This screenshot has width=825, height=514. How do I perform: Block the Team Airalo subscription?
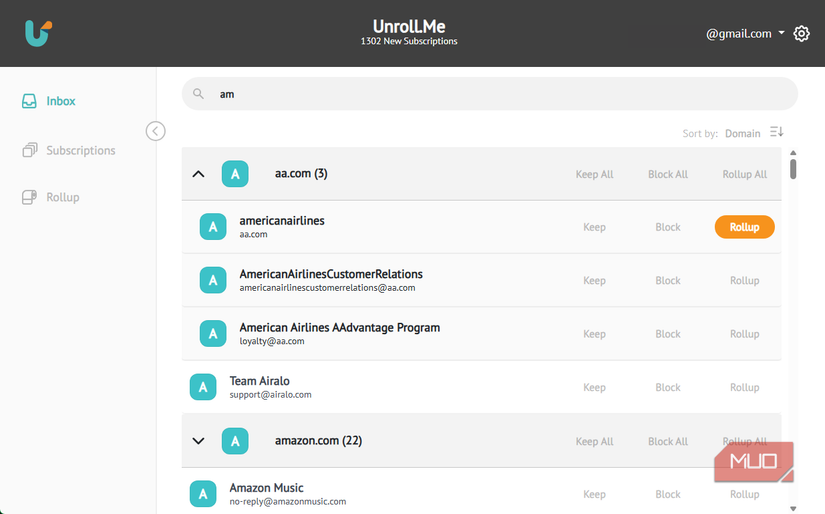[x=668, y=387]
